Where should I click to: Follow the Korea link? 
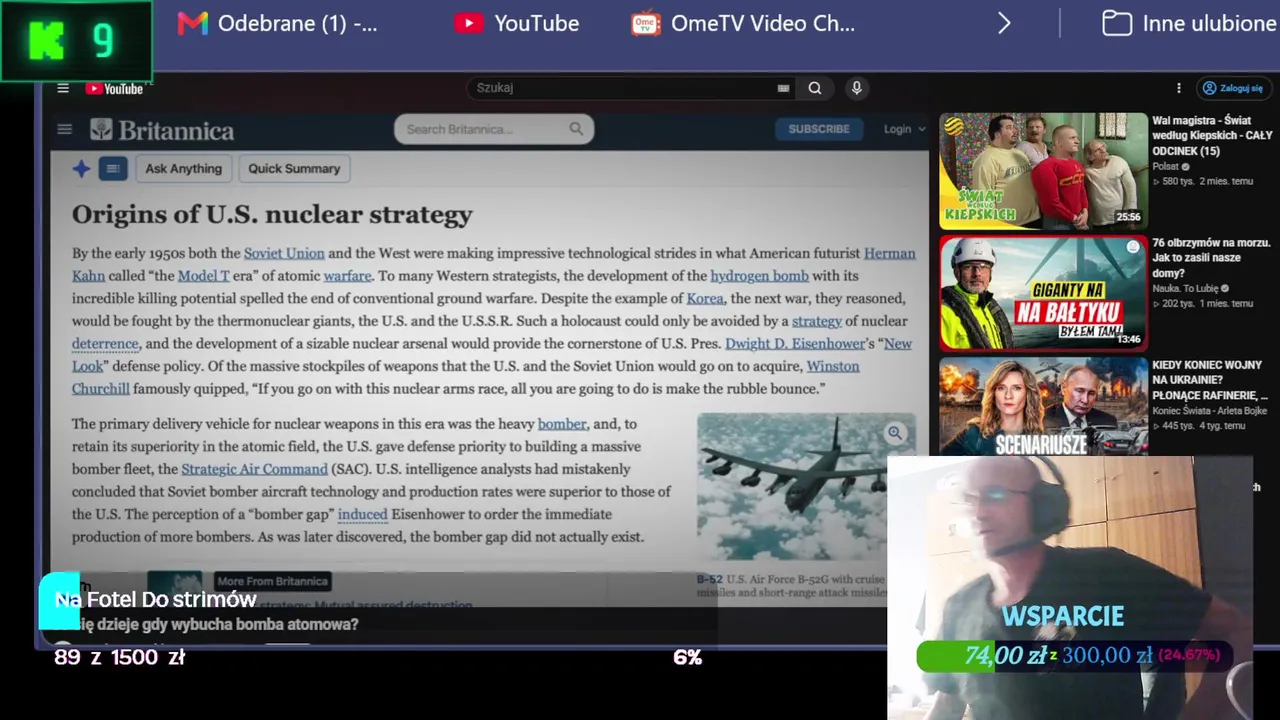705,299
